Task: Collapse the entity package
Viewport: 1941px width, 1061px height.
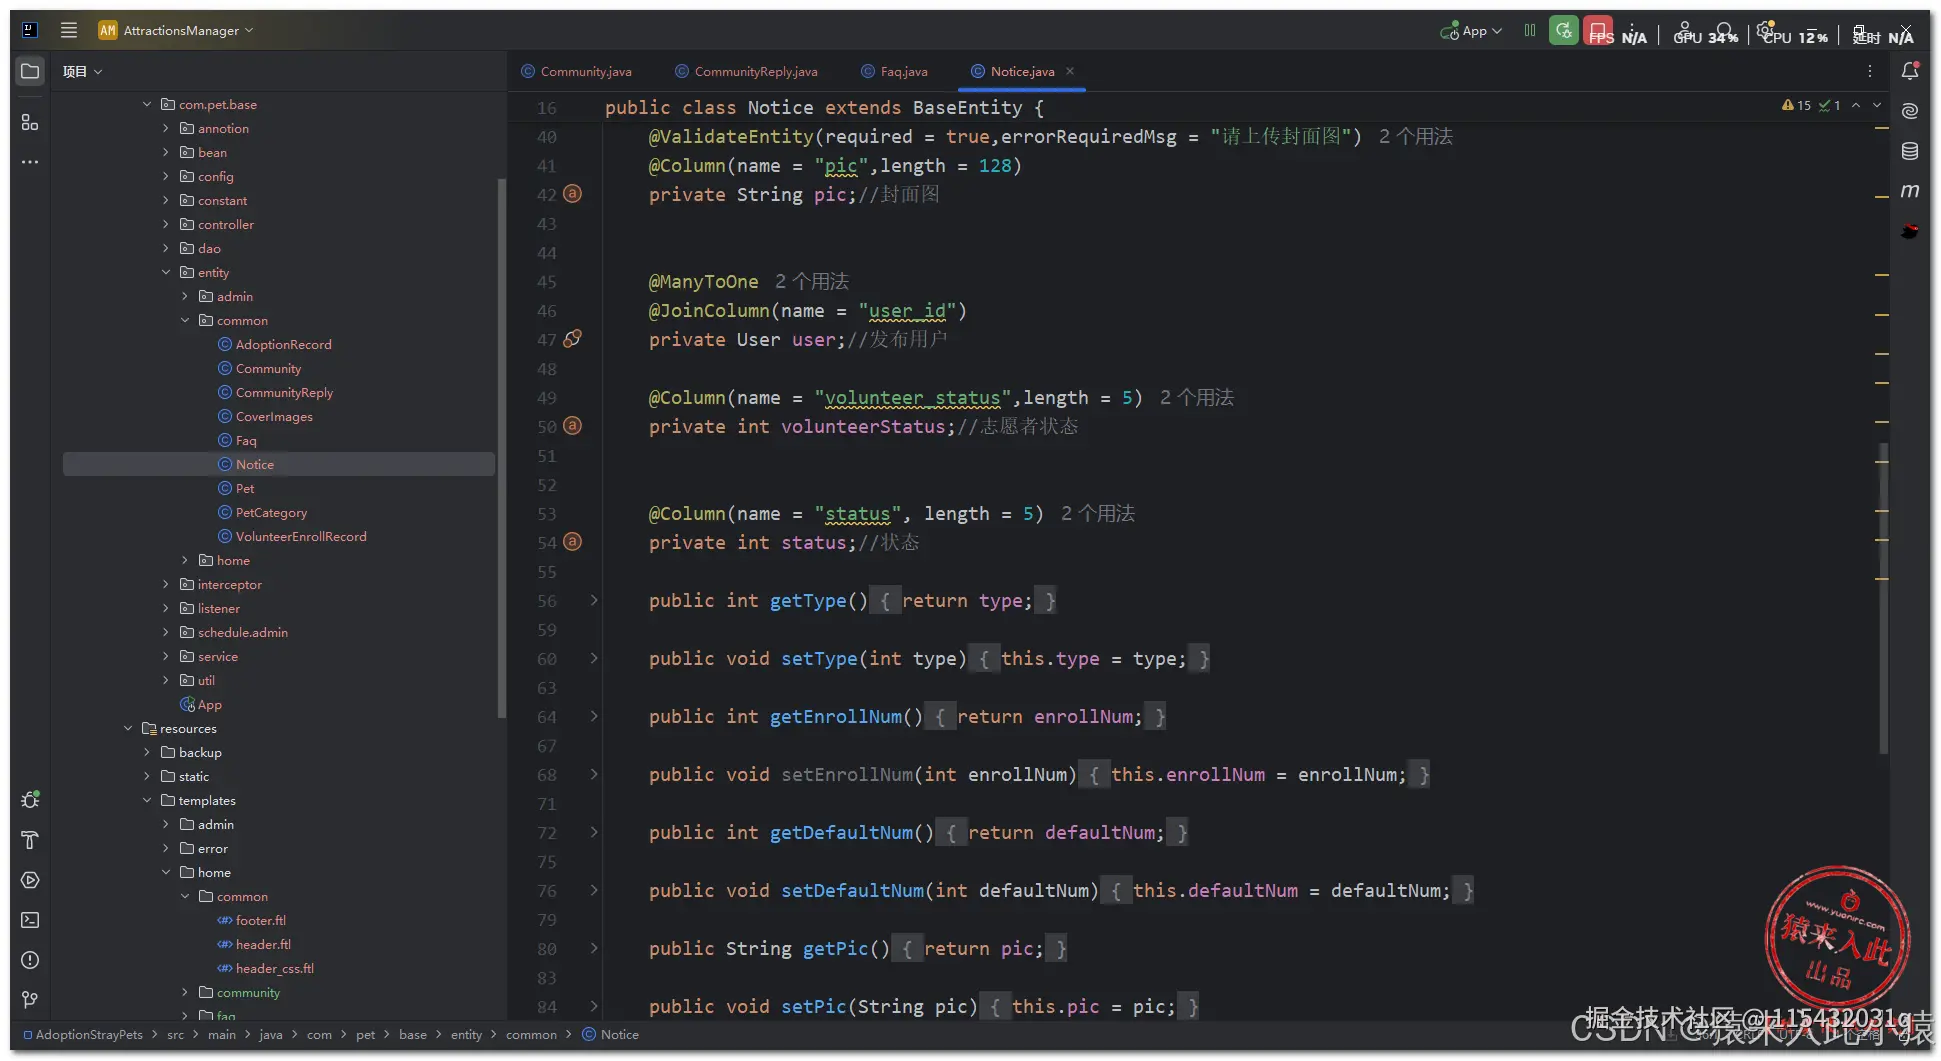Action: [x=166, y=272]
